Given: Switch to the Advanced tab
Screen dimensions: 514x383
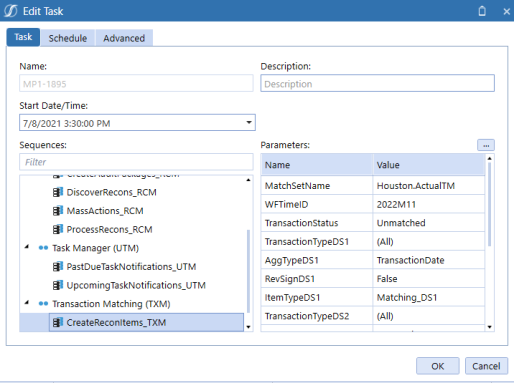Looking at the screenshot, I should click(124, 38).
